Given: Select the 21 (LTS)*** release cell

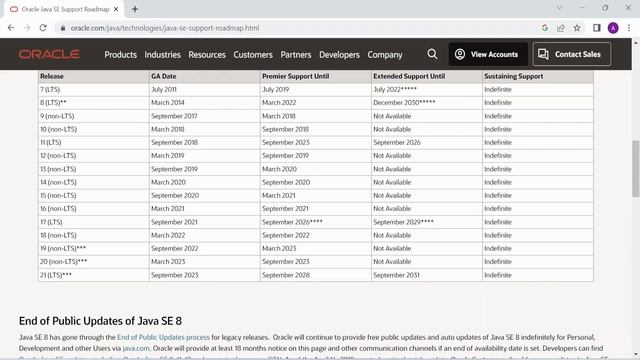Looking at the screenshot, I should 93,275.
